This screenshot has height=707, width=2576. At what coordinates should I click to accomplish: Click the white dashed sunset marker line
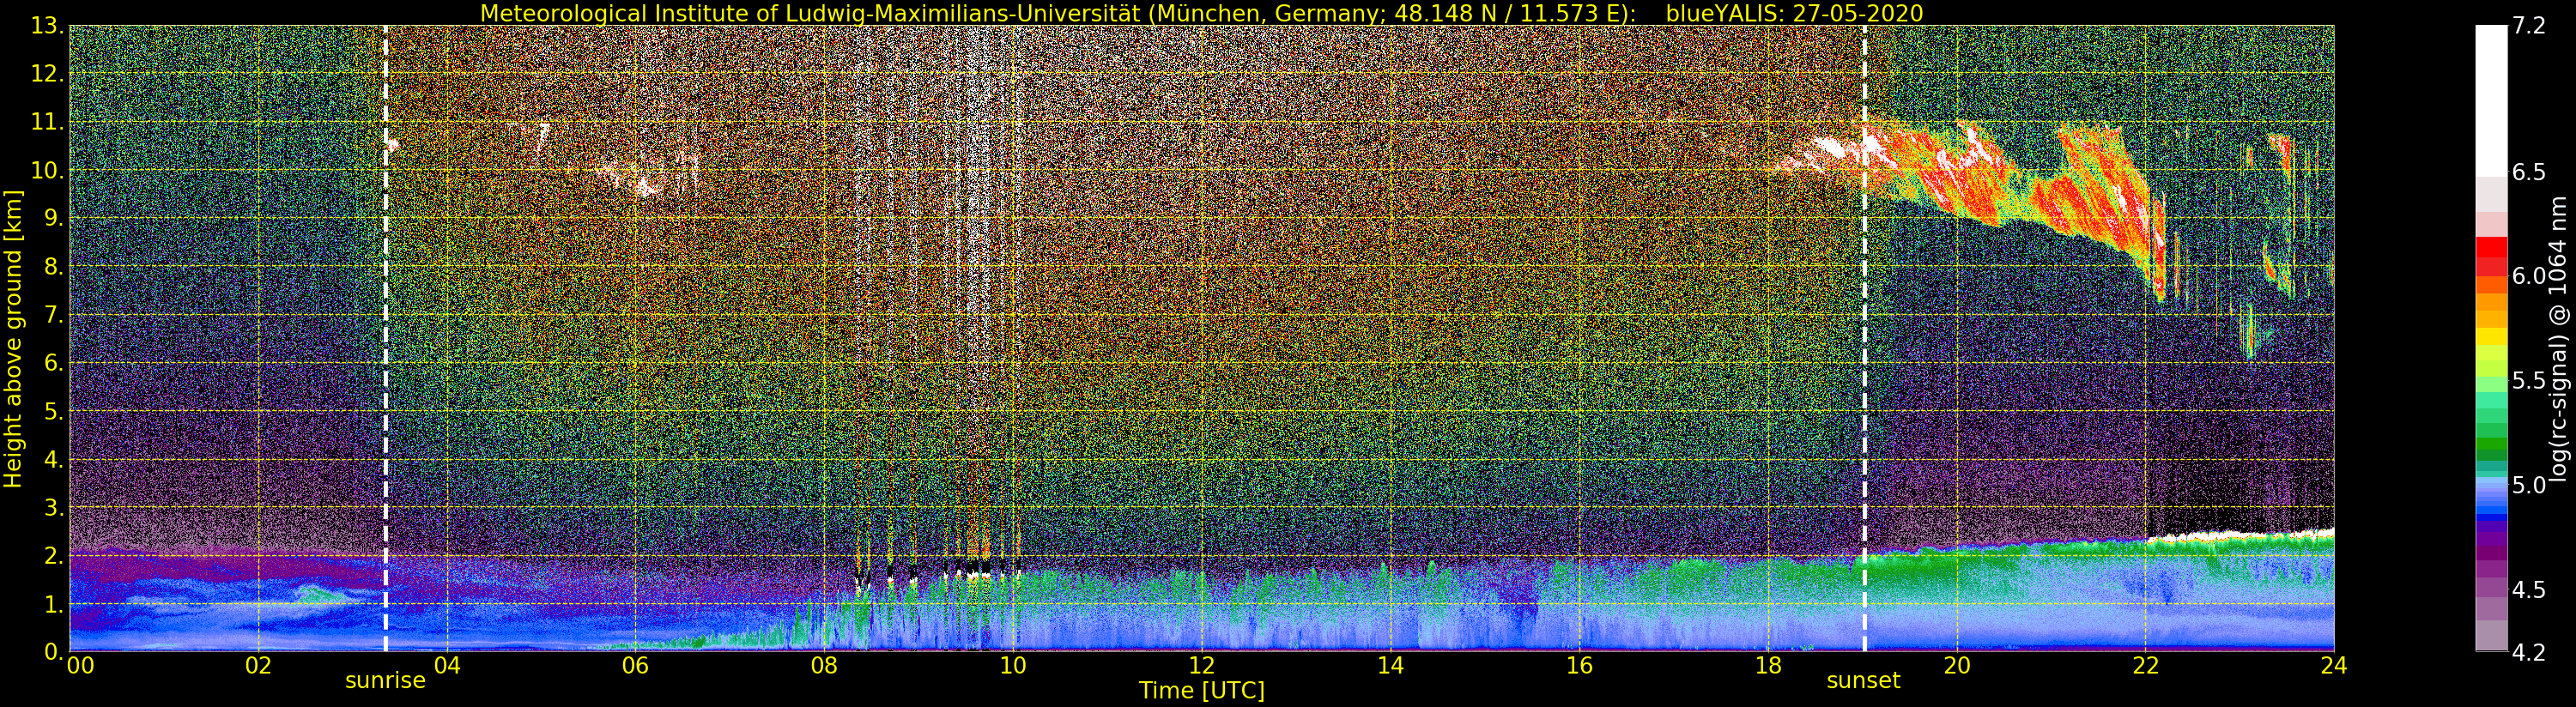click(x=1864, y=338)
